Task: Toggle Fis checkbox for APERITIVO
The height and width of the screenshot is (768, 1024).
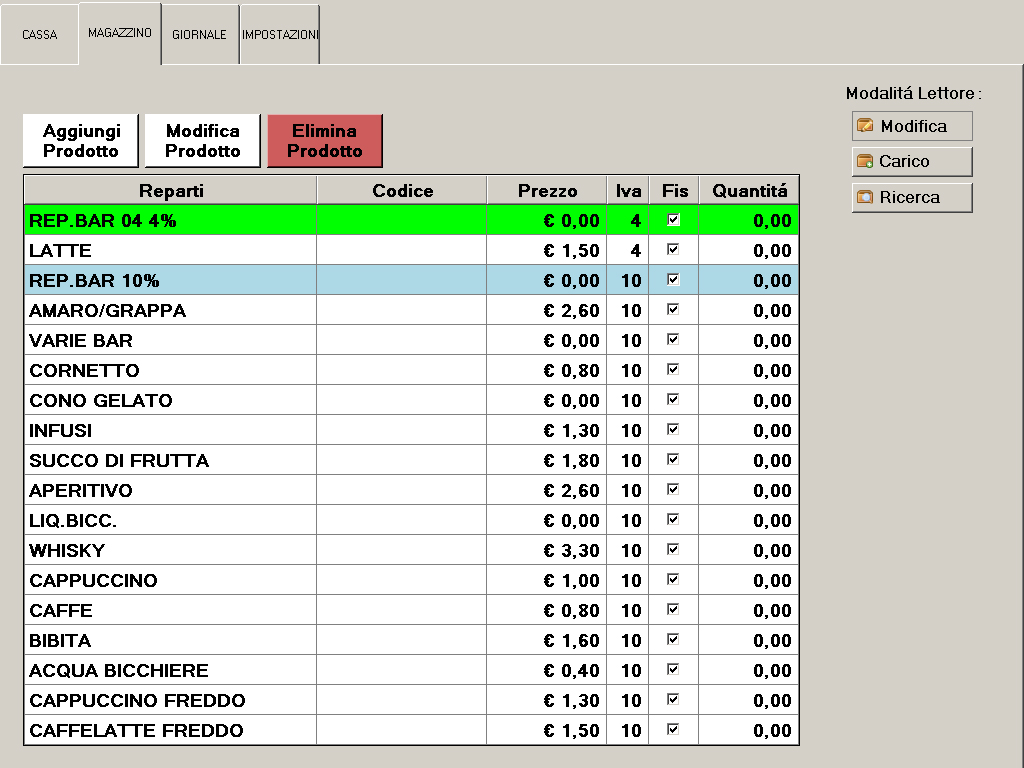Action: 673,490
